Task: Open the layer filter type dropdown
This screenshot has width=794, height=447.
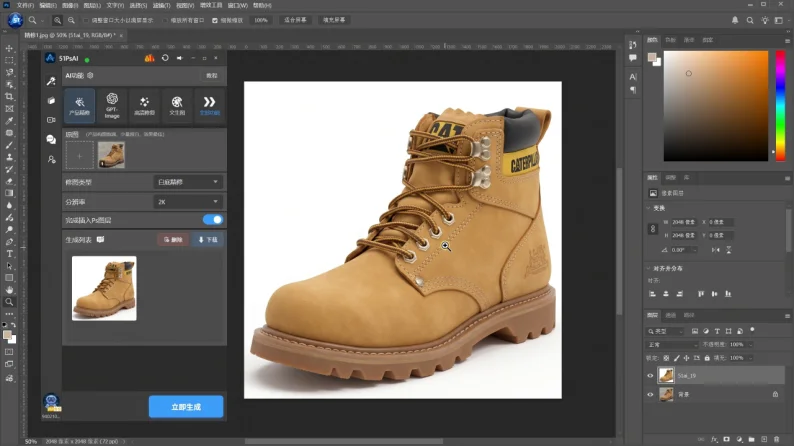Action: point(666,331)
